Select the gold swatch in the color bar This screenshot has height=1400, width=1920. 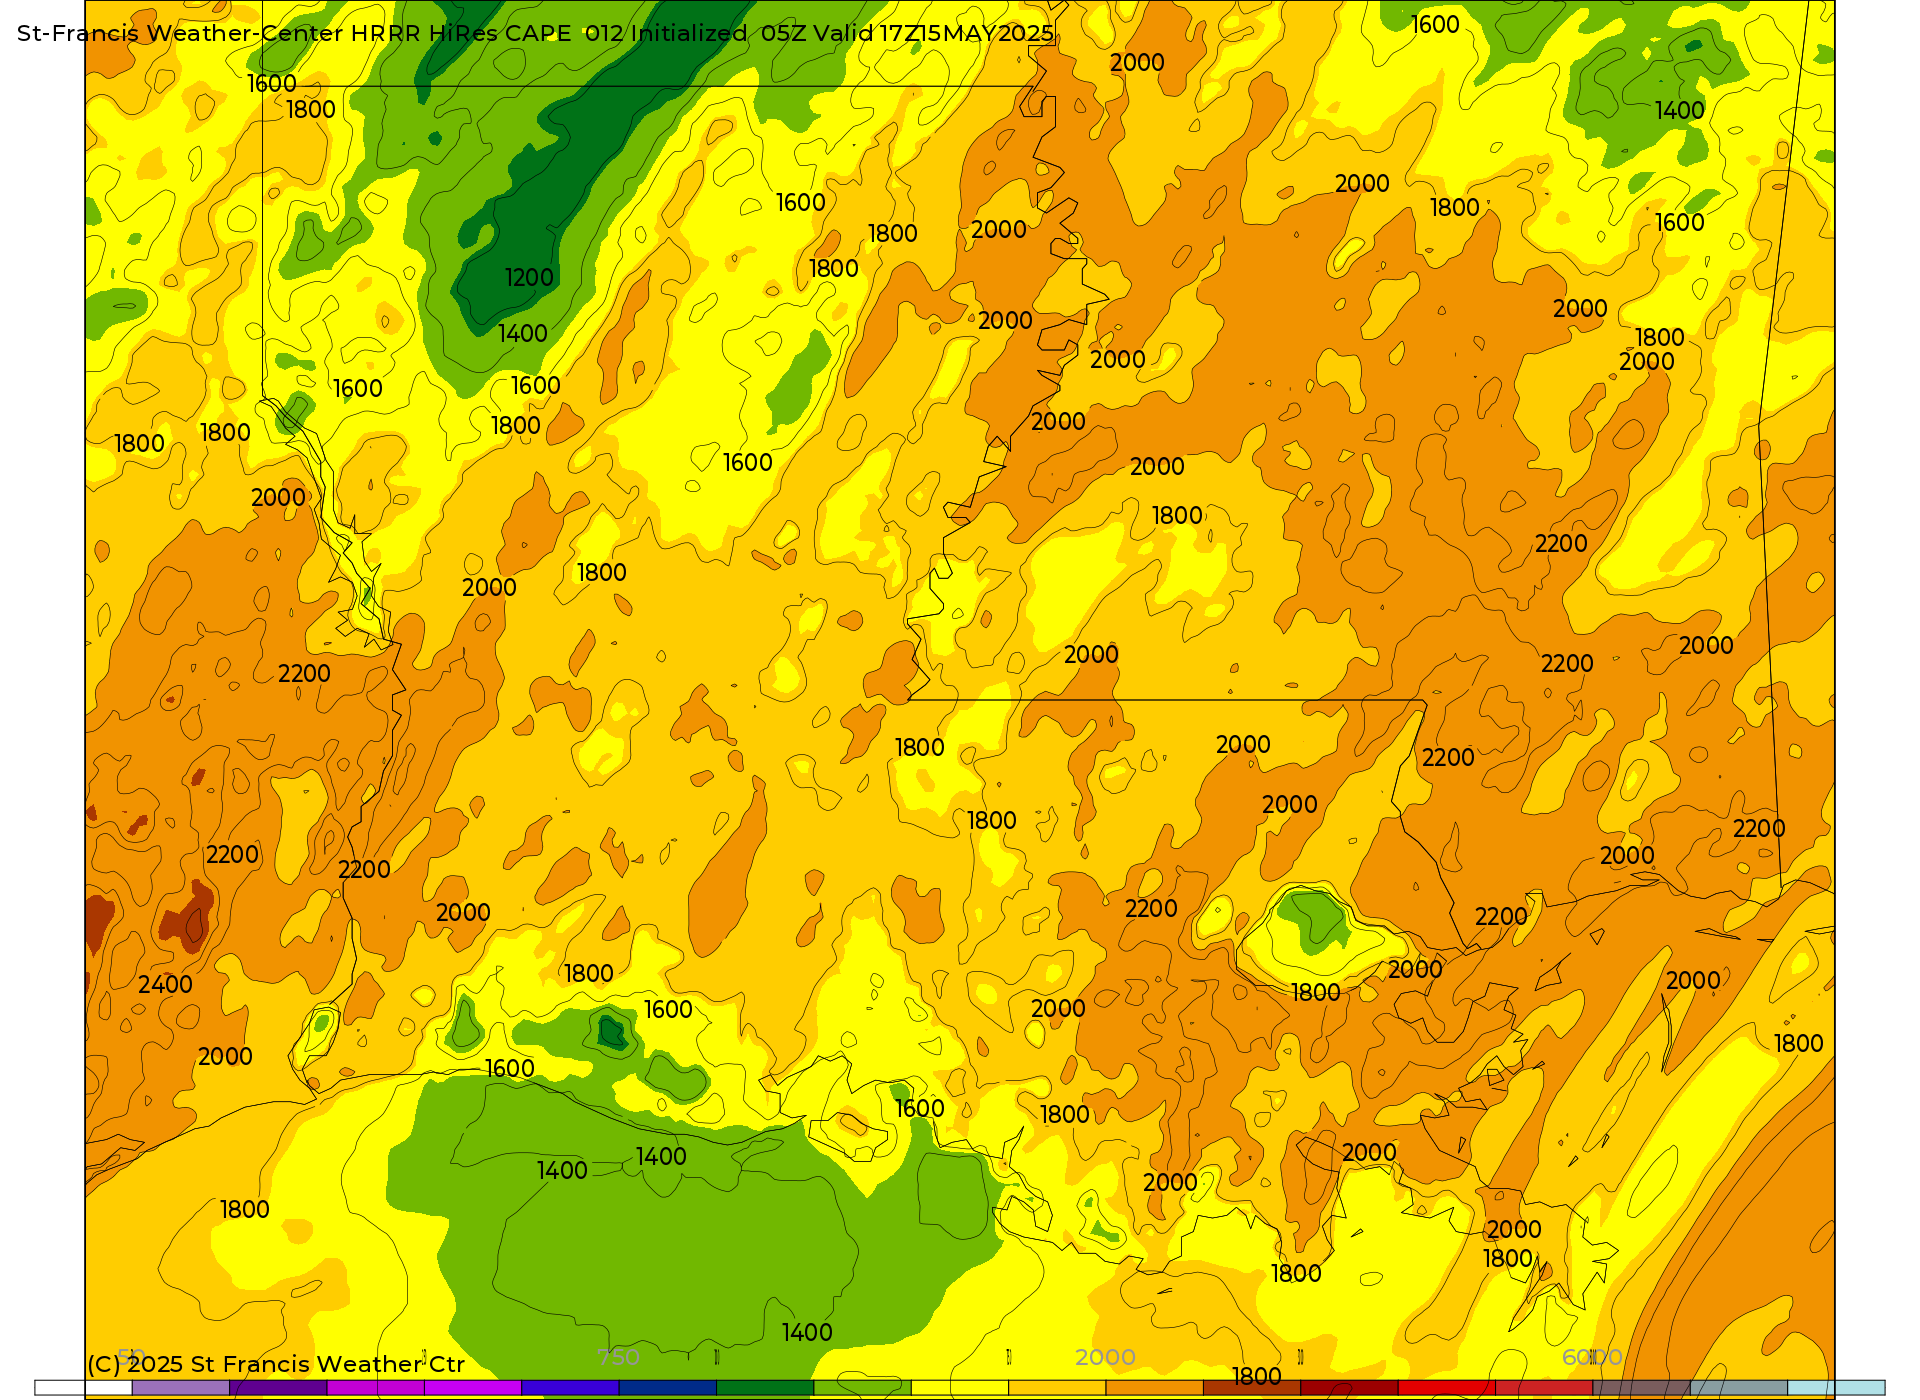pyautogui.click(x=1057, y=1388)
